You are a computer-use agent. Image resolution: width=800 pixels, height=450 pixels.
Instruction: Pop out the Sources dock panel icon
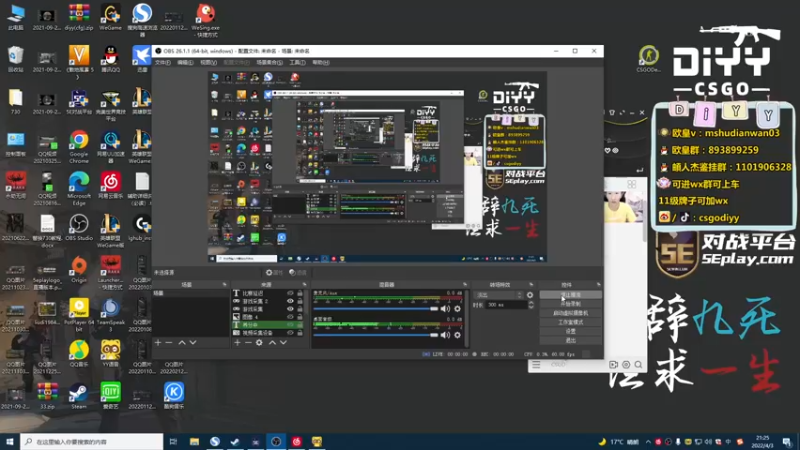tap(305, 285)
